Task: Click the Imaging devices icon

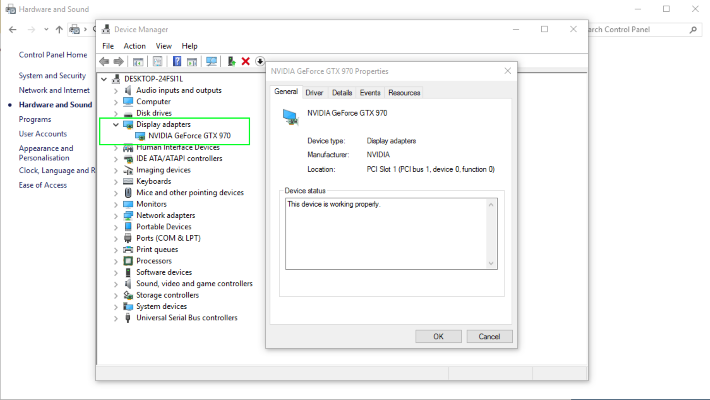Action: tap(128, 170)
